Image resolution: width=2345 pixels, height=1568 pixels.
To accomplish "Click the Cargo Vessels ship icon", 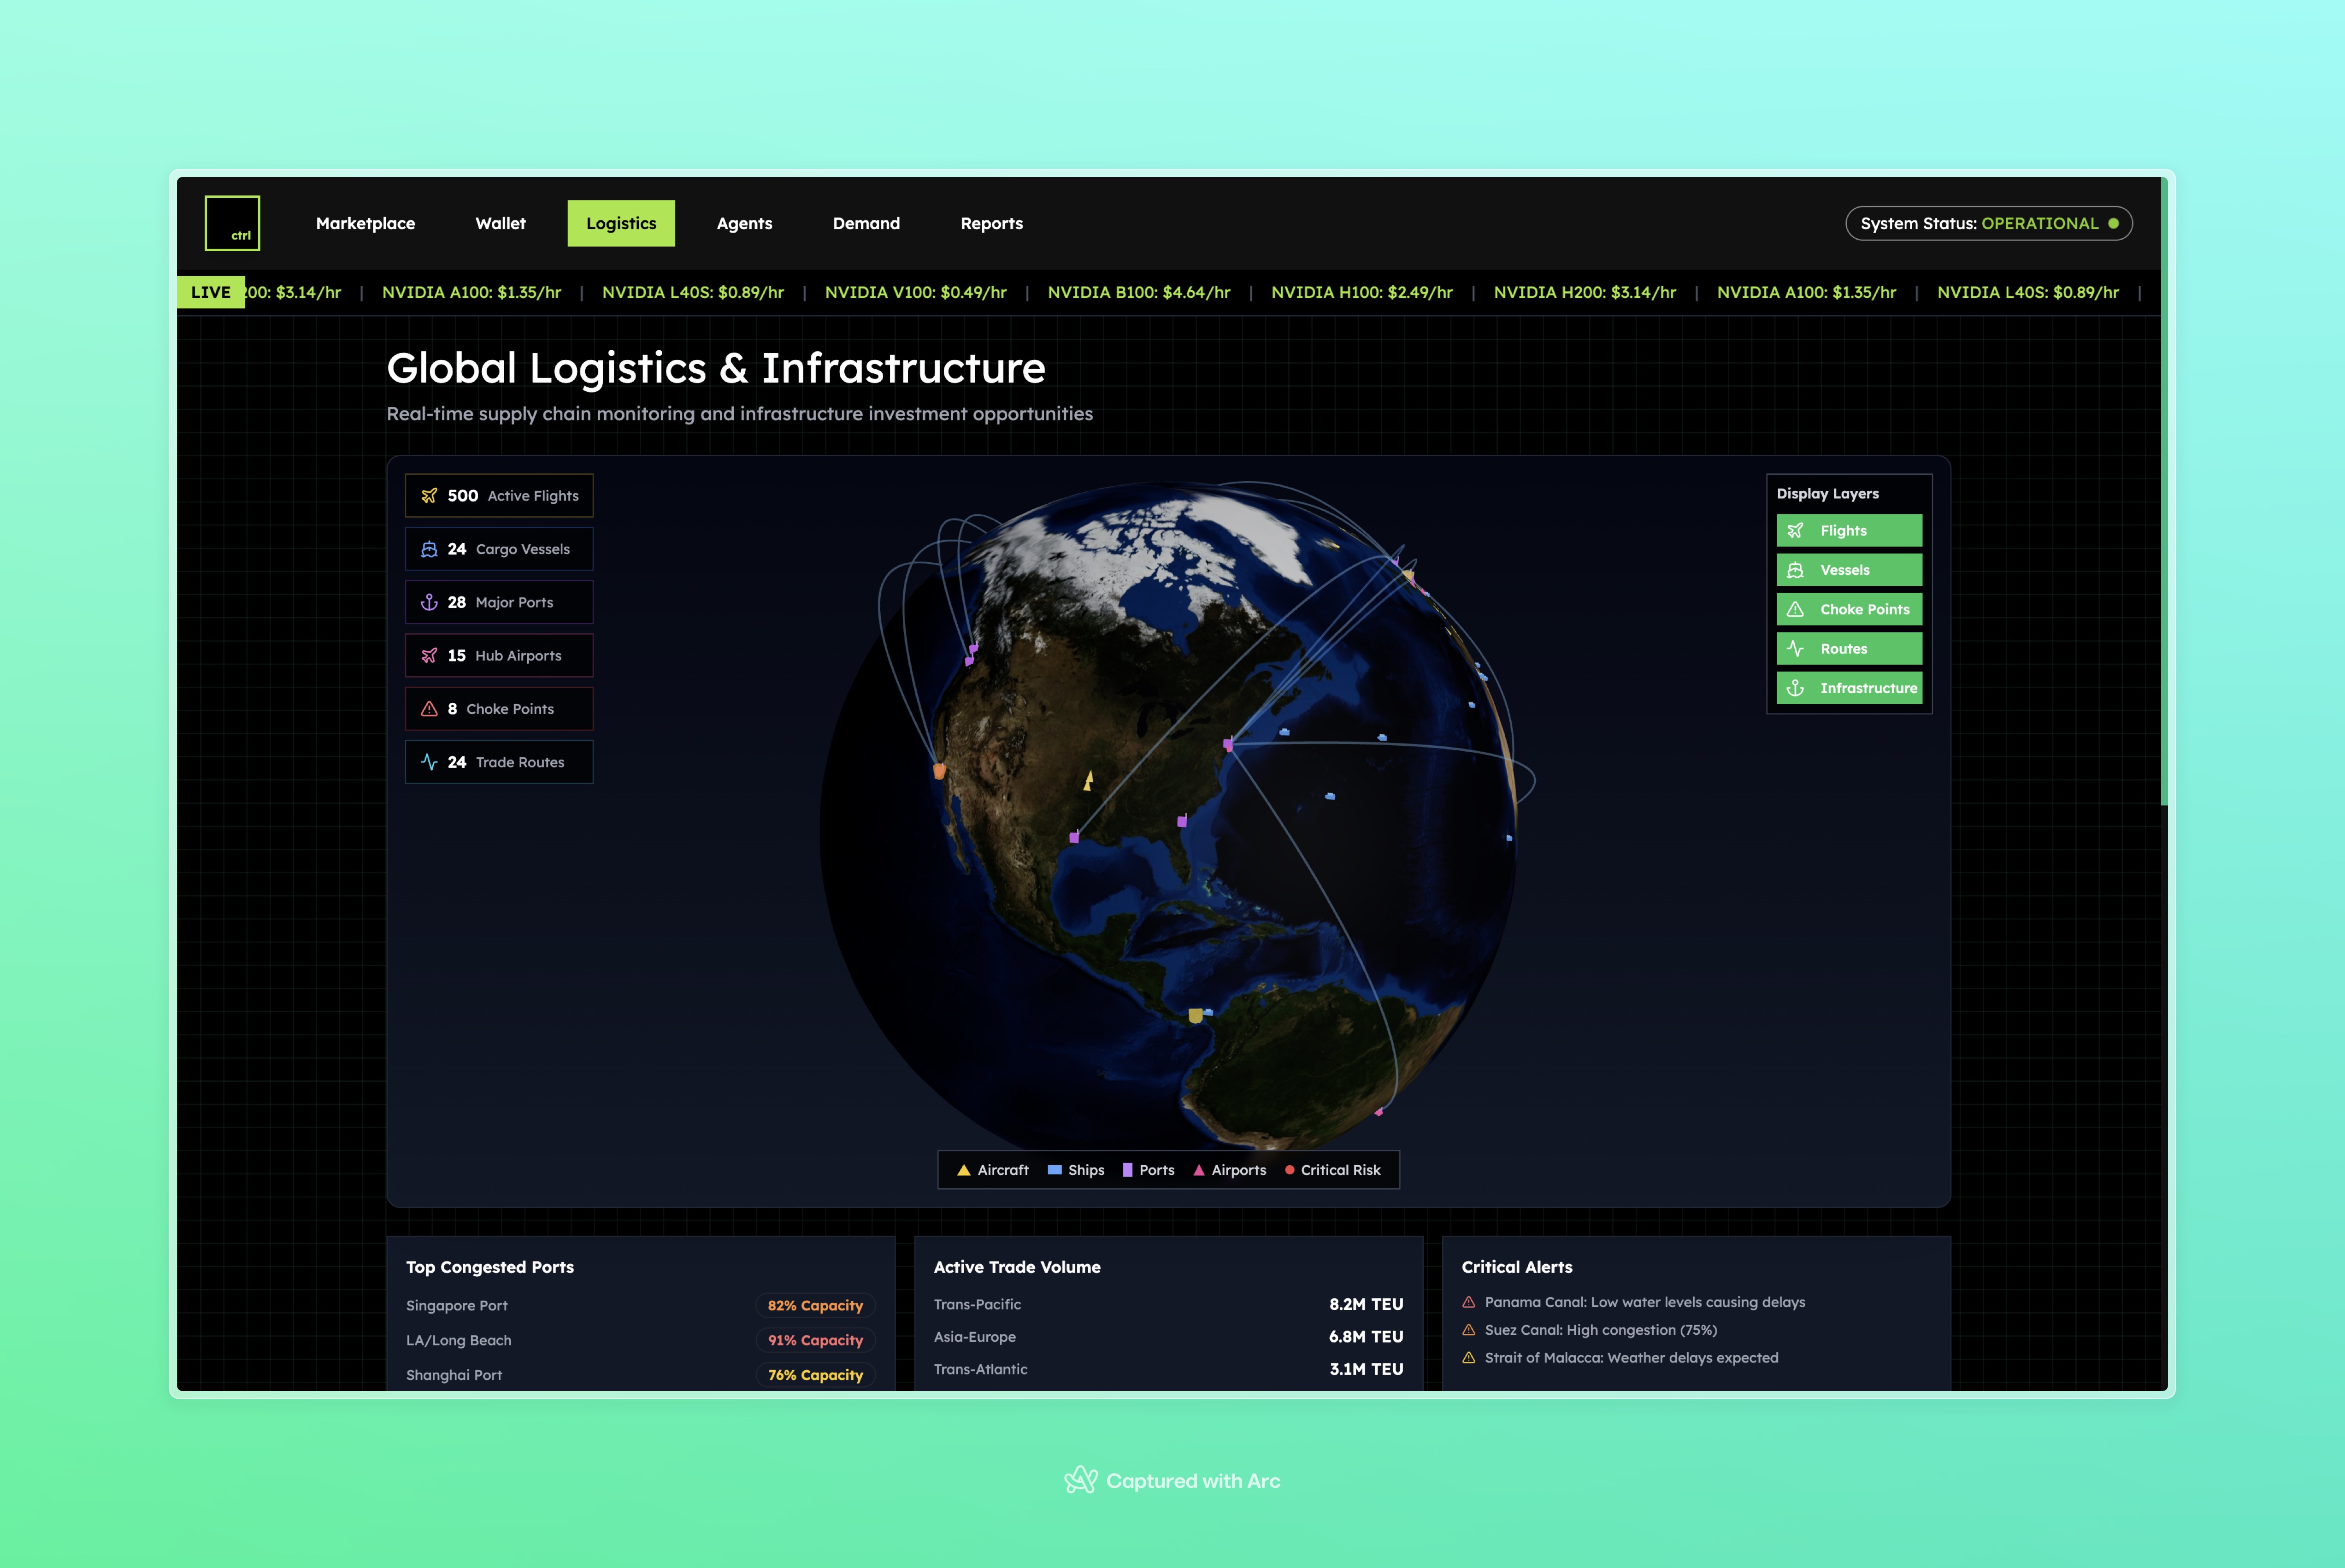I will point(429,549).
